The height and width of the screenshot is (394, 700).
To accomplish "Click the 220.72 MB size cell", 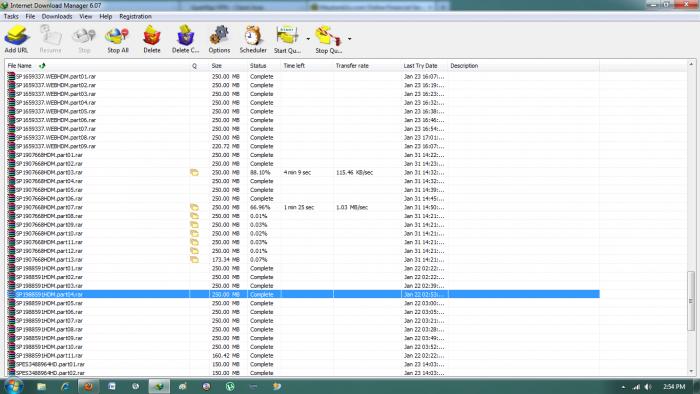I will [x=226, y=146].
